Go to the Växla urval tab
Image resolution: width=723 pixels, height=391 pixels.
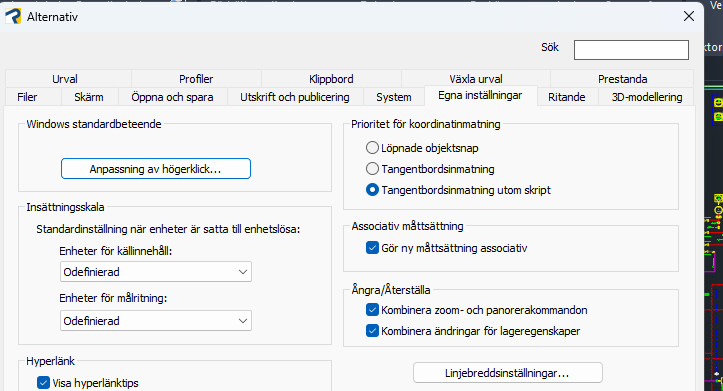(476, 79)
